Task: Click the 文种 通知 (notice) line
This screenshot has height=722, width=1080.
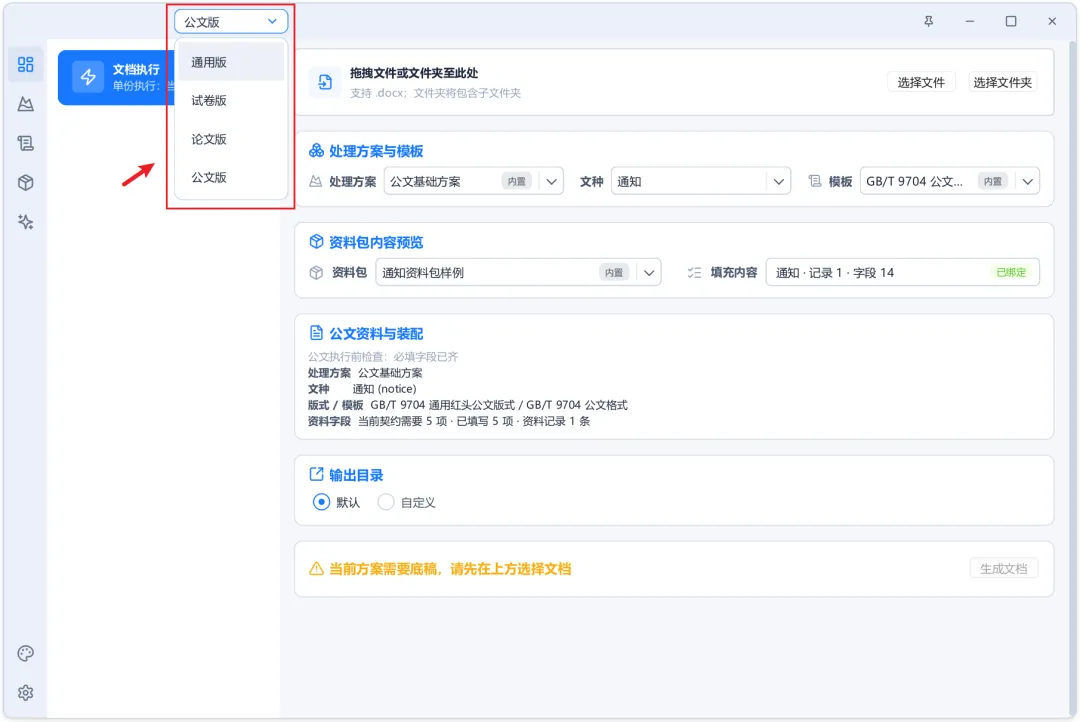Action: (x=362, y=389)
